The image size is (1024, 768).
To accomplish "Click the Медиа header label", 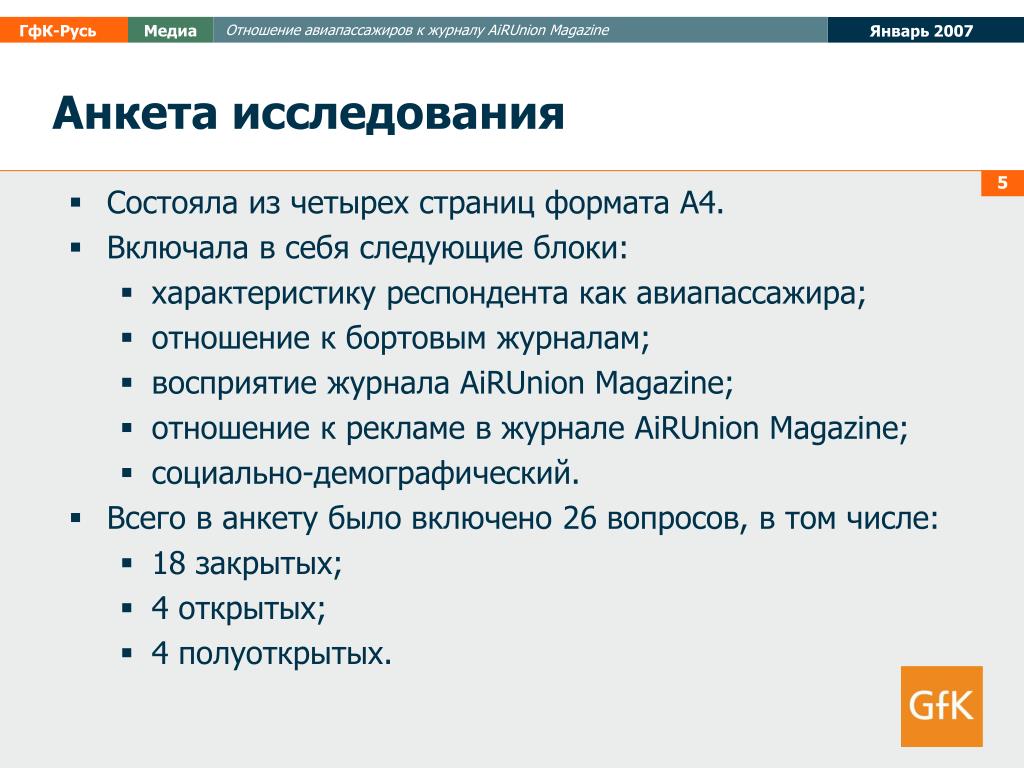I will coord(170,31).
